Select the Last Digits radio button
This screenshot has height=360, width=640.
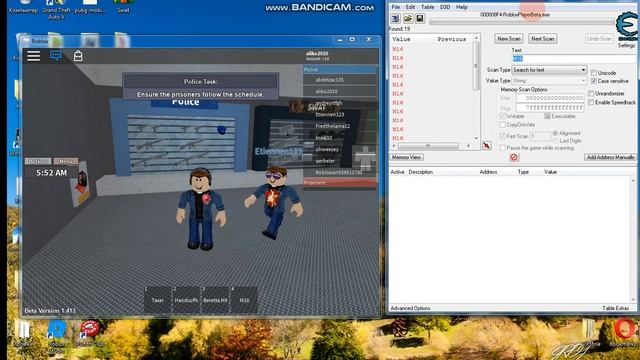(x=555, y=141)
